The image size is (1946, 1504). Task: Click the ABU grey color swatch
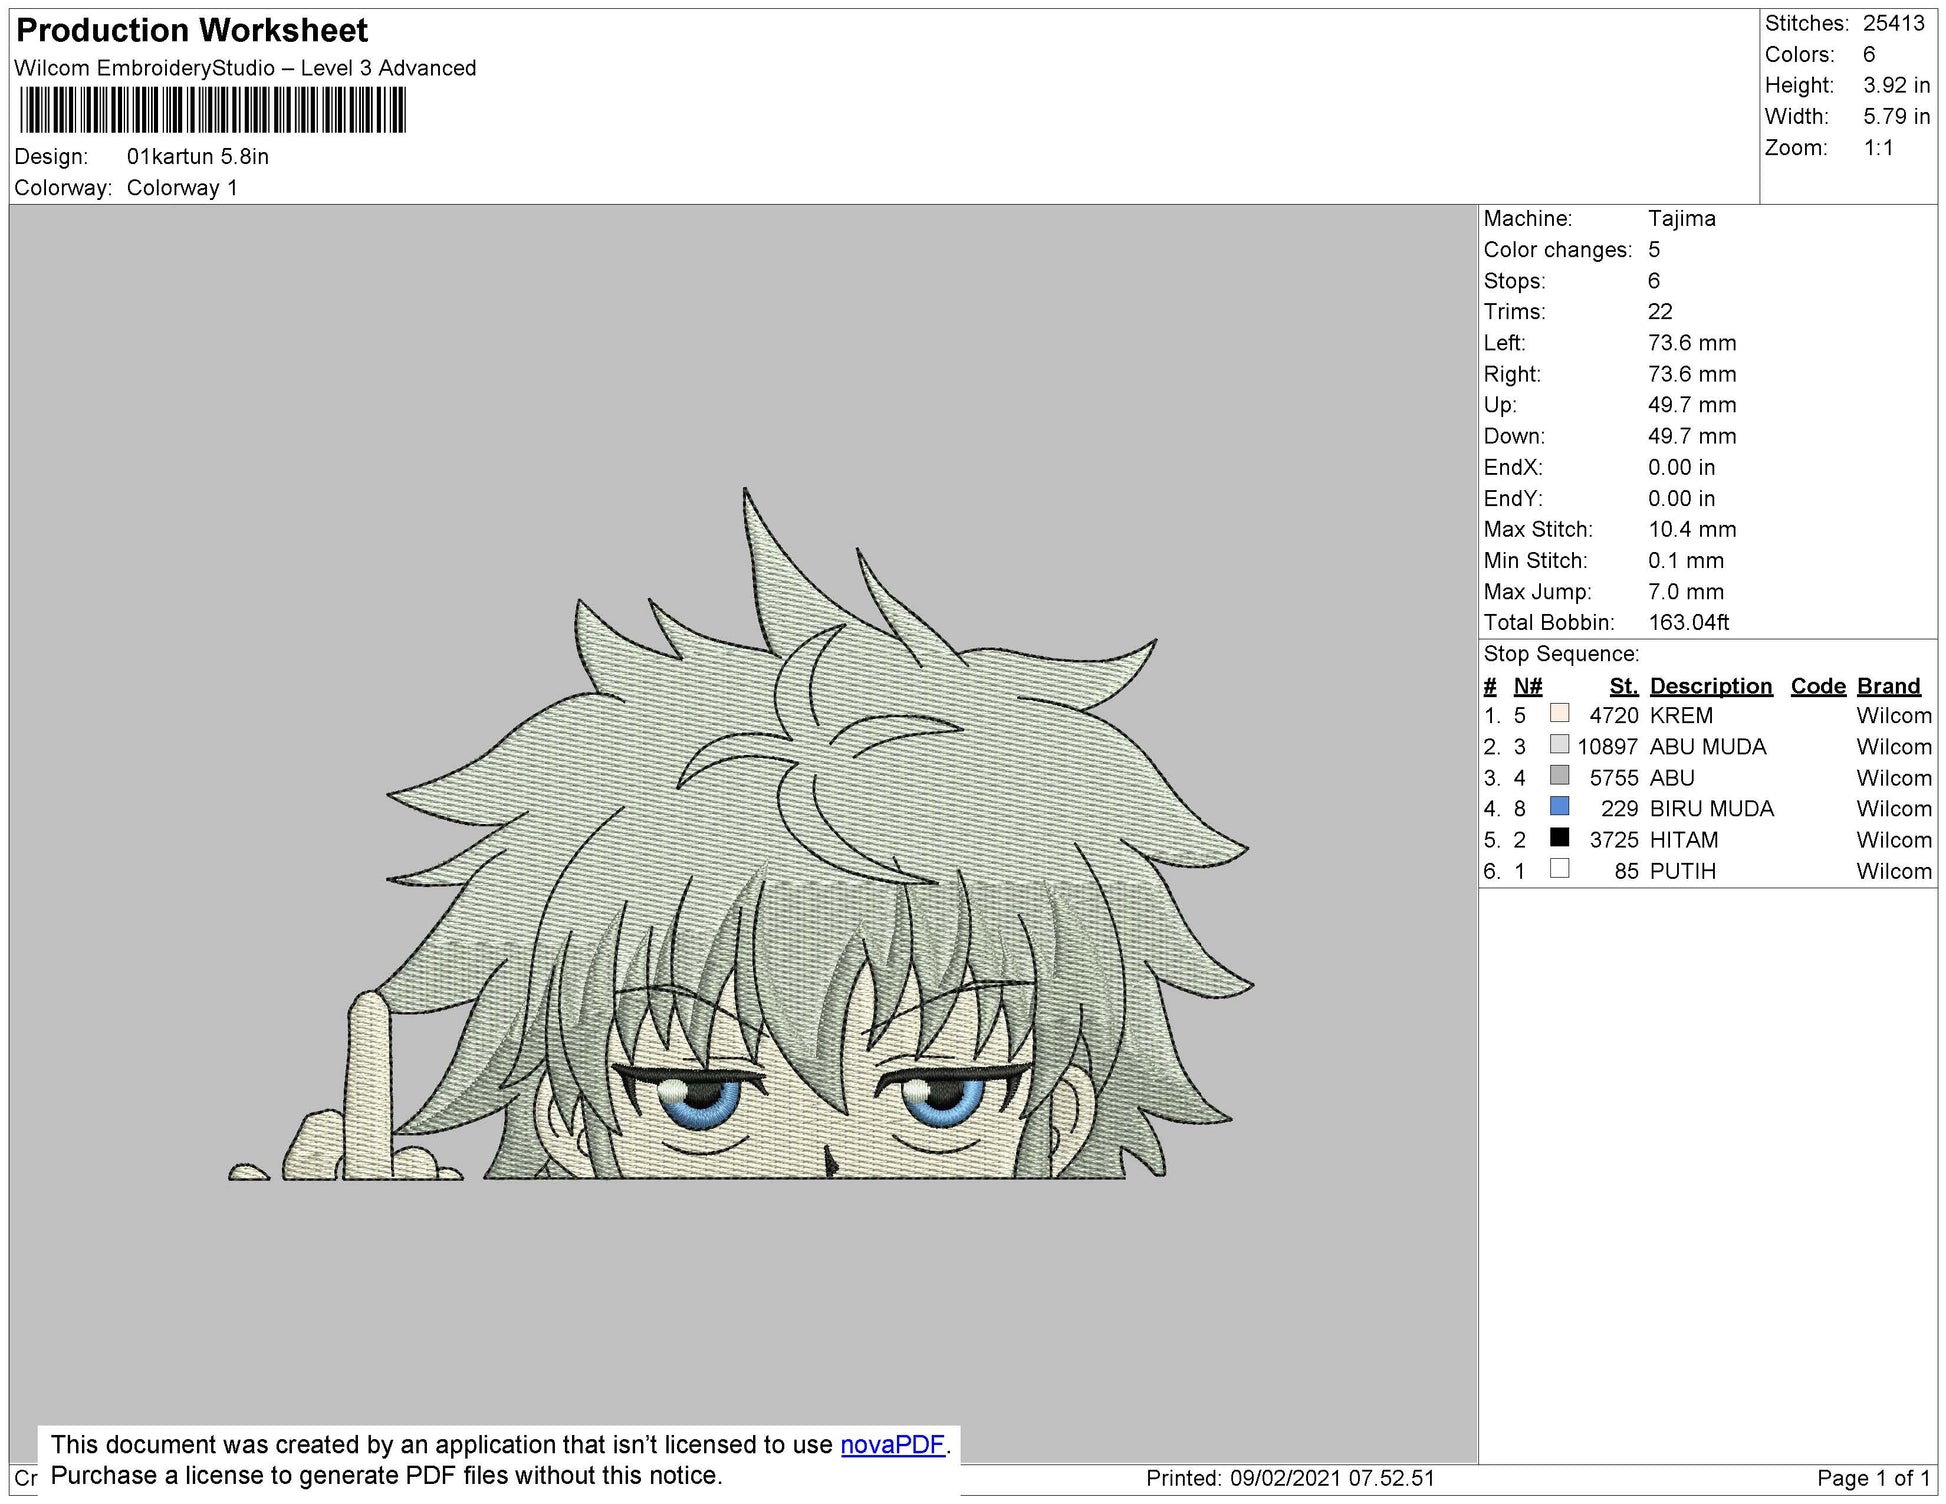[x=1559, y=775]
